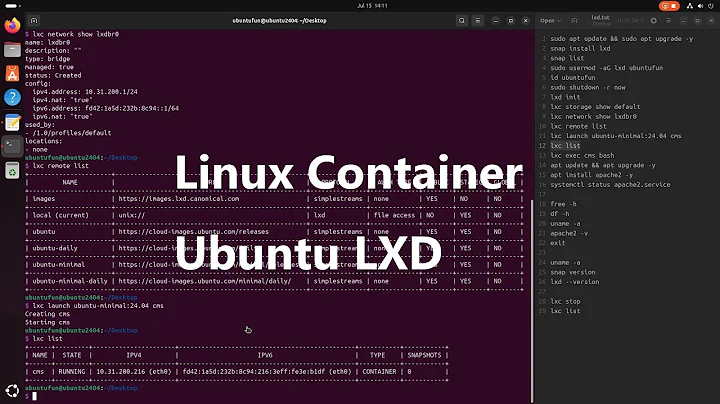This screenshot has height=404, width=720.
Task: Click 'ubuntu-minimal-daily' row name in terminal
Action: 70,281
